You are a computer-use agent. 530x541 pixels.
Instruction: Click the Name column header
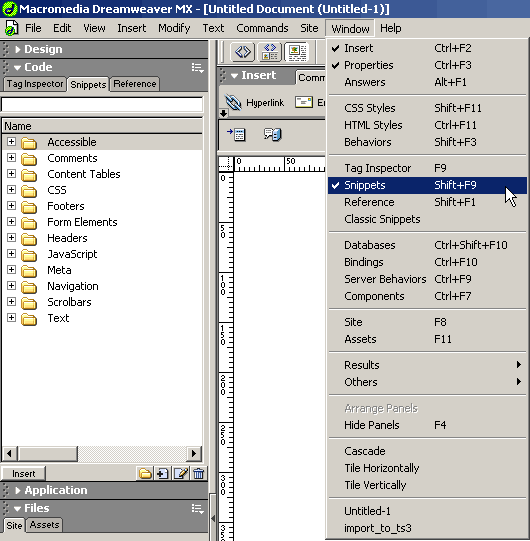pos(102,126)
